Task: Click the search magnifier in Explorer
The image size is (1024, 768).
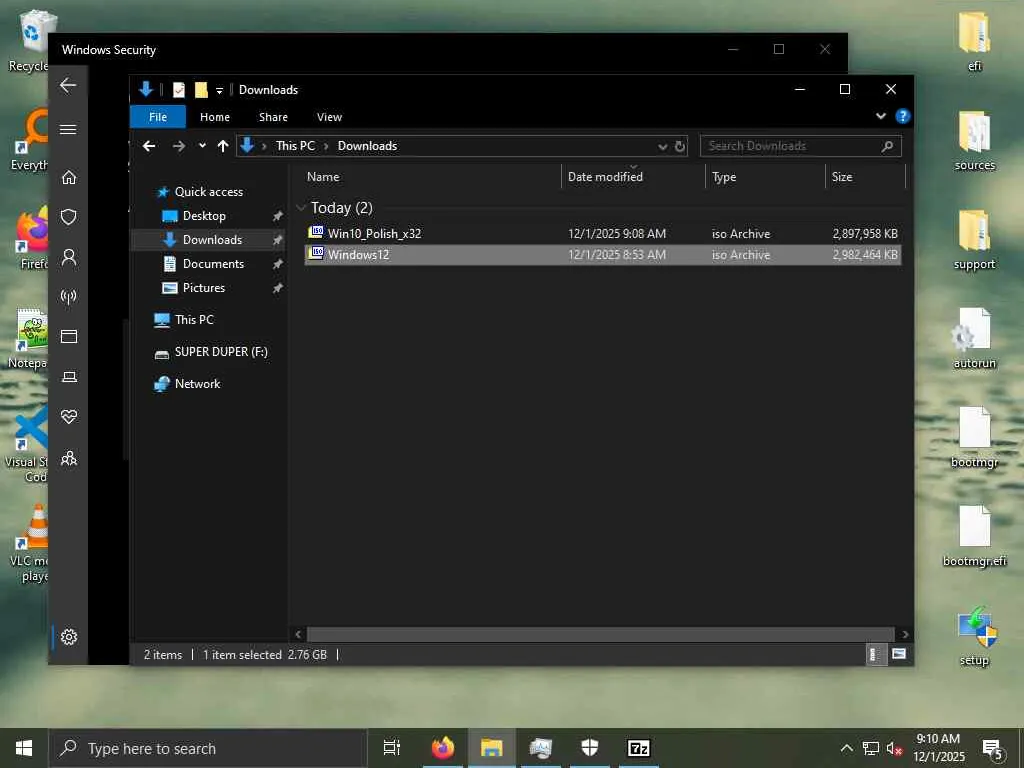Action: tap(887, 146)
